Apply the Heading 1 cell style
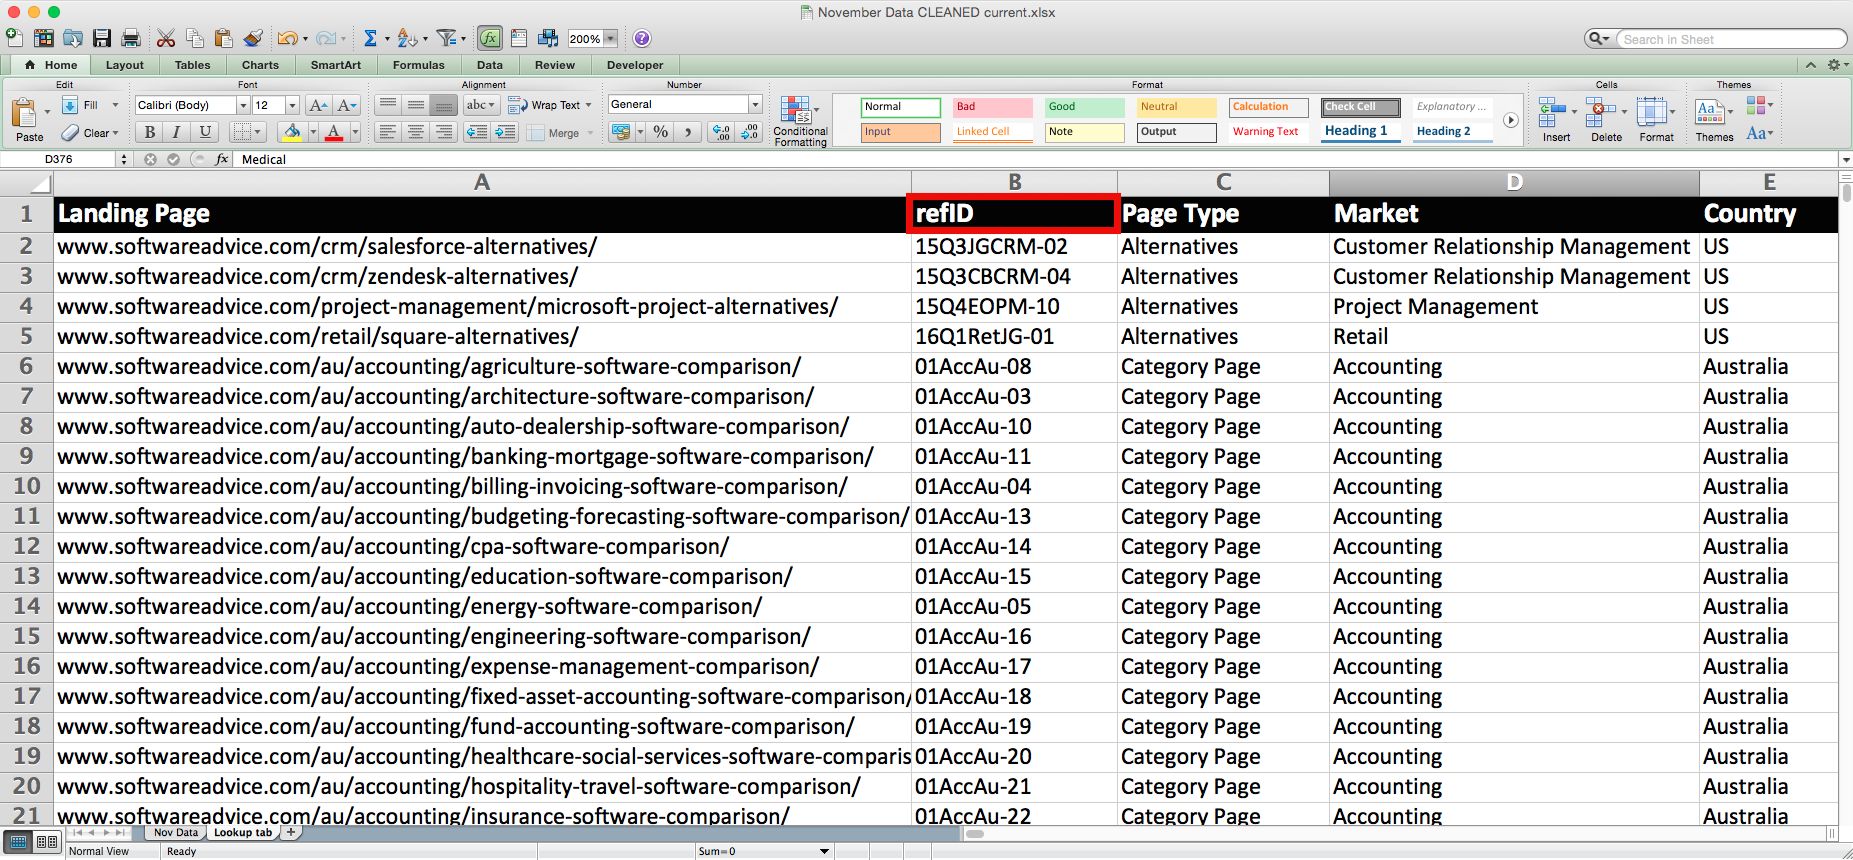1853x860 pixels. [1356, 131]
